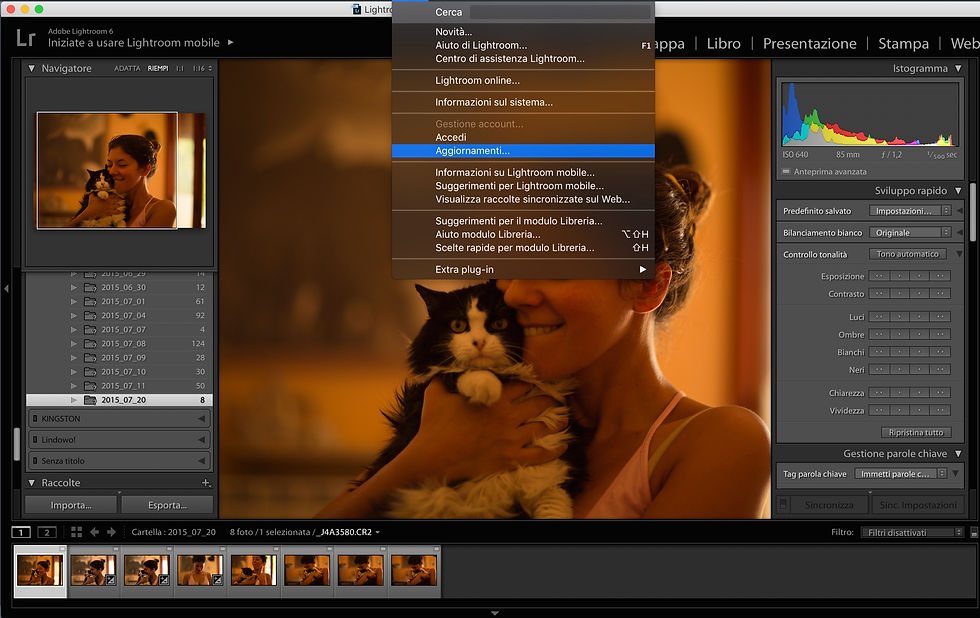Collapse the Gestione parole chiave panel
The height and width of the screenshot is (618, 980).
[x=958, y=454]
